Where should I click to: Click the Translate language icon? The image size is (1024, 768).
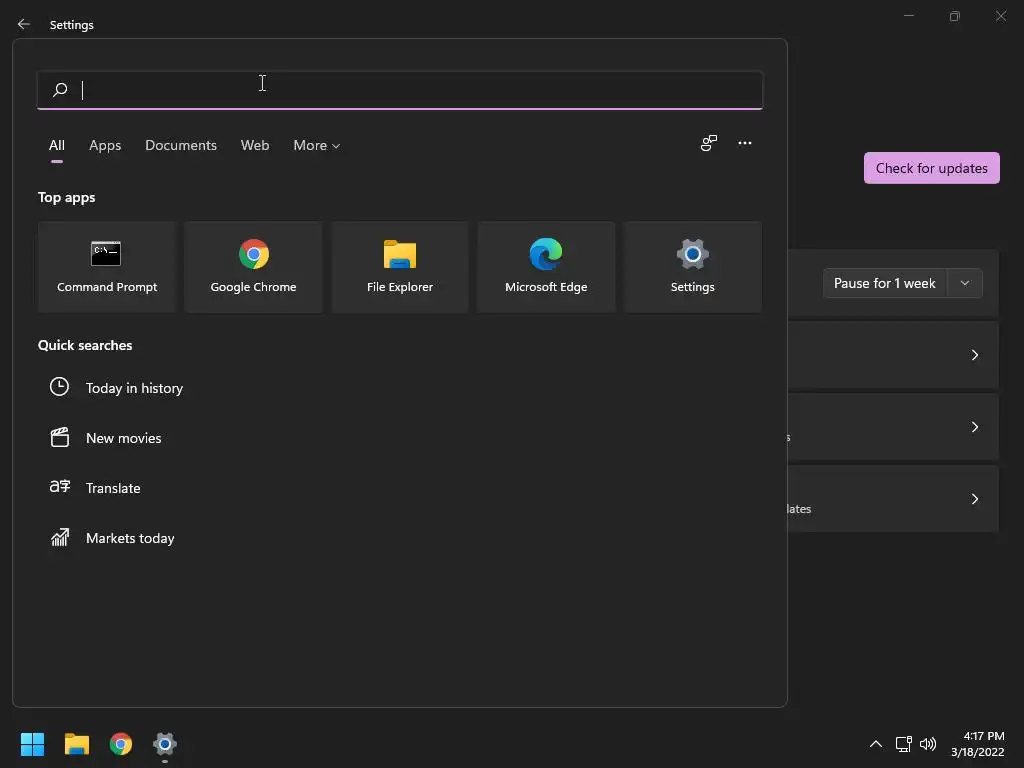coord(59,487)
